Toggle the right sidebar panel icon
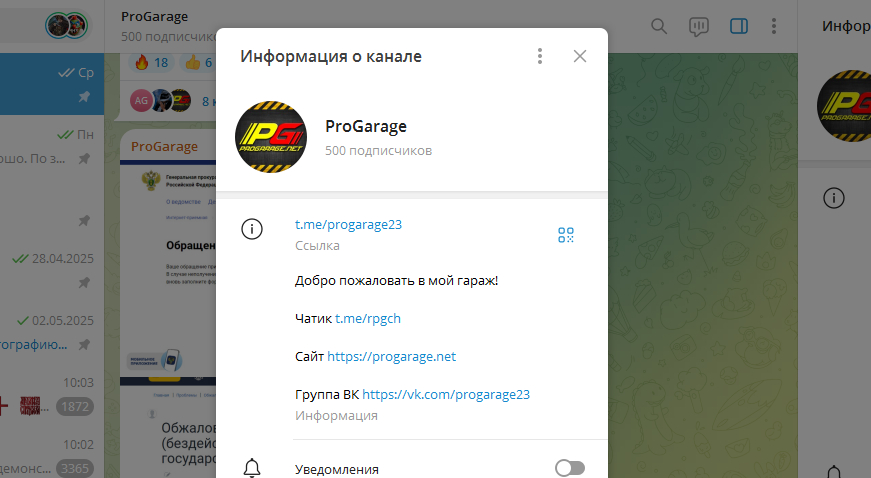 click(738, 26)
